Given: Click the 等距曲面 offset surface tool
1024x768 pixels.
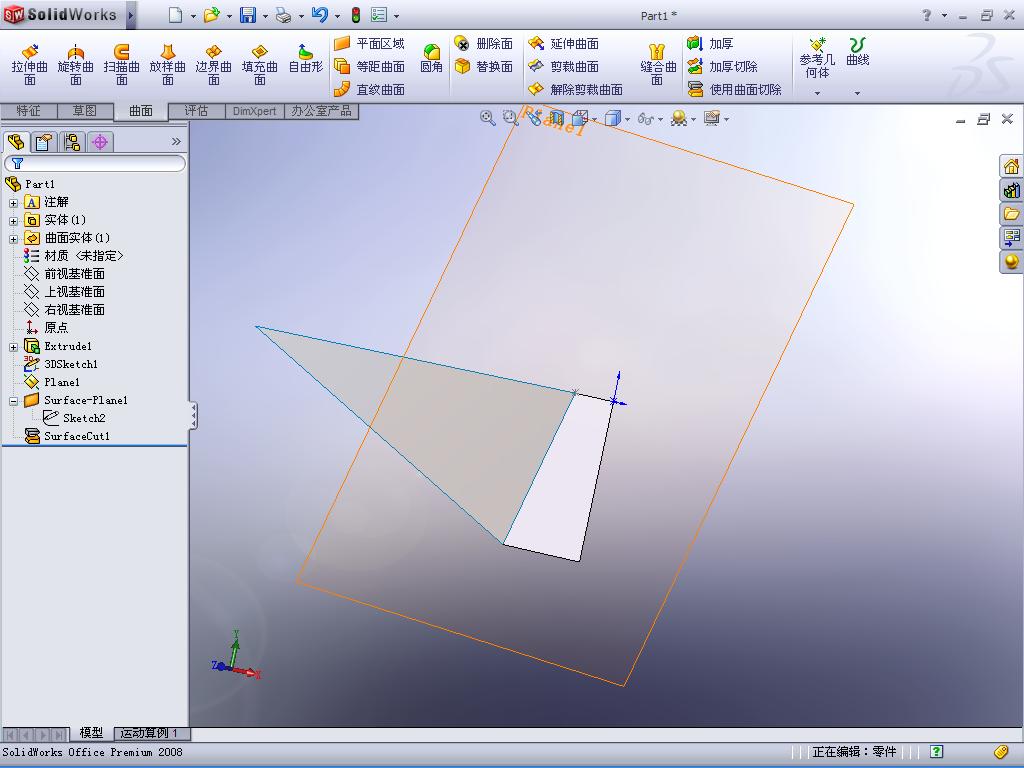Looking at the screenshot, I should [370, 67].
